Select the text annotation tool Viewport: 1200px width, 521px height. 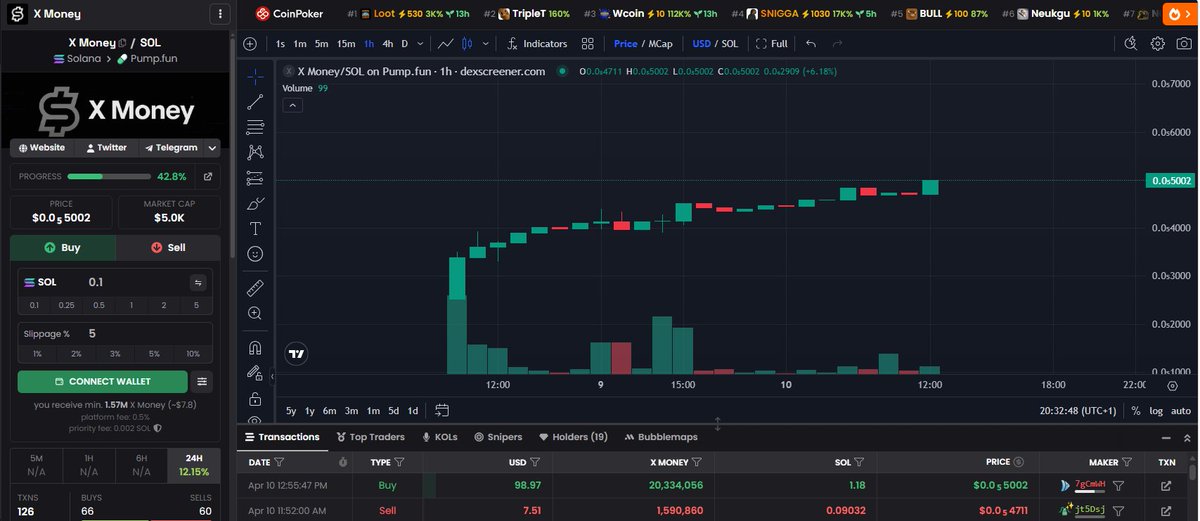(x=255, y=229)
